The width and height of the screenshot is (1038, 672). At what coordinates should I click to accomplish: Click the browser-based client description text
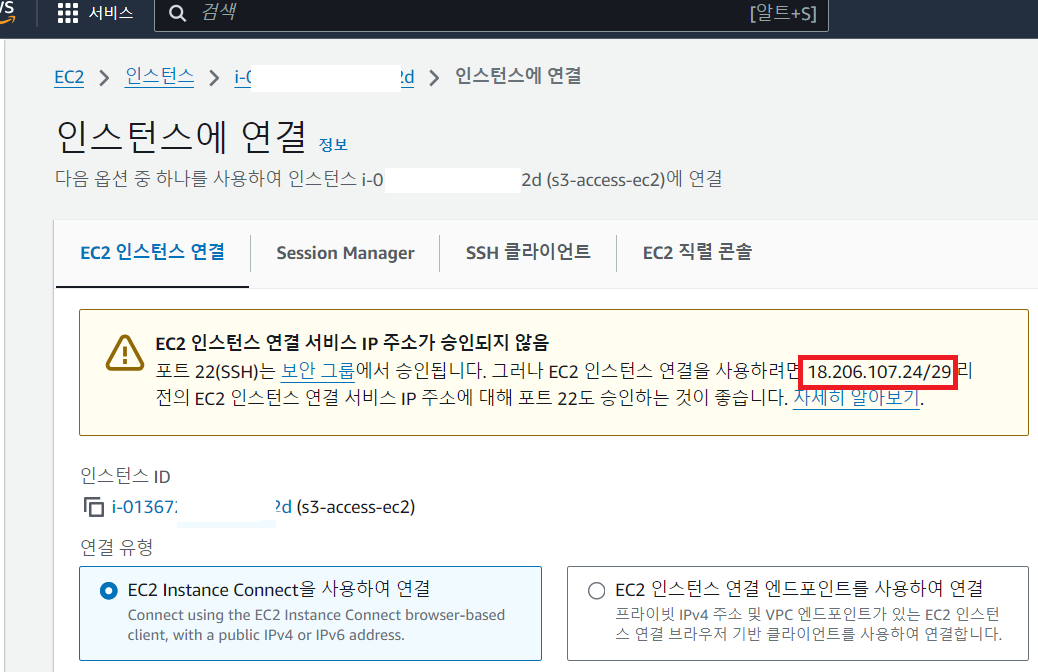click(x=316, y=625)
